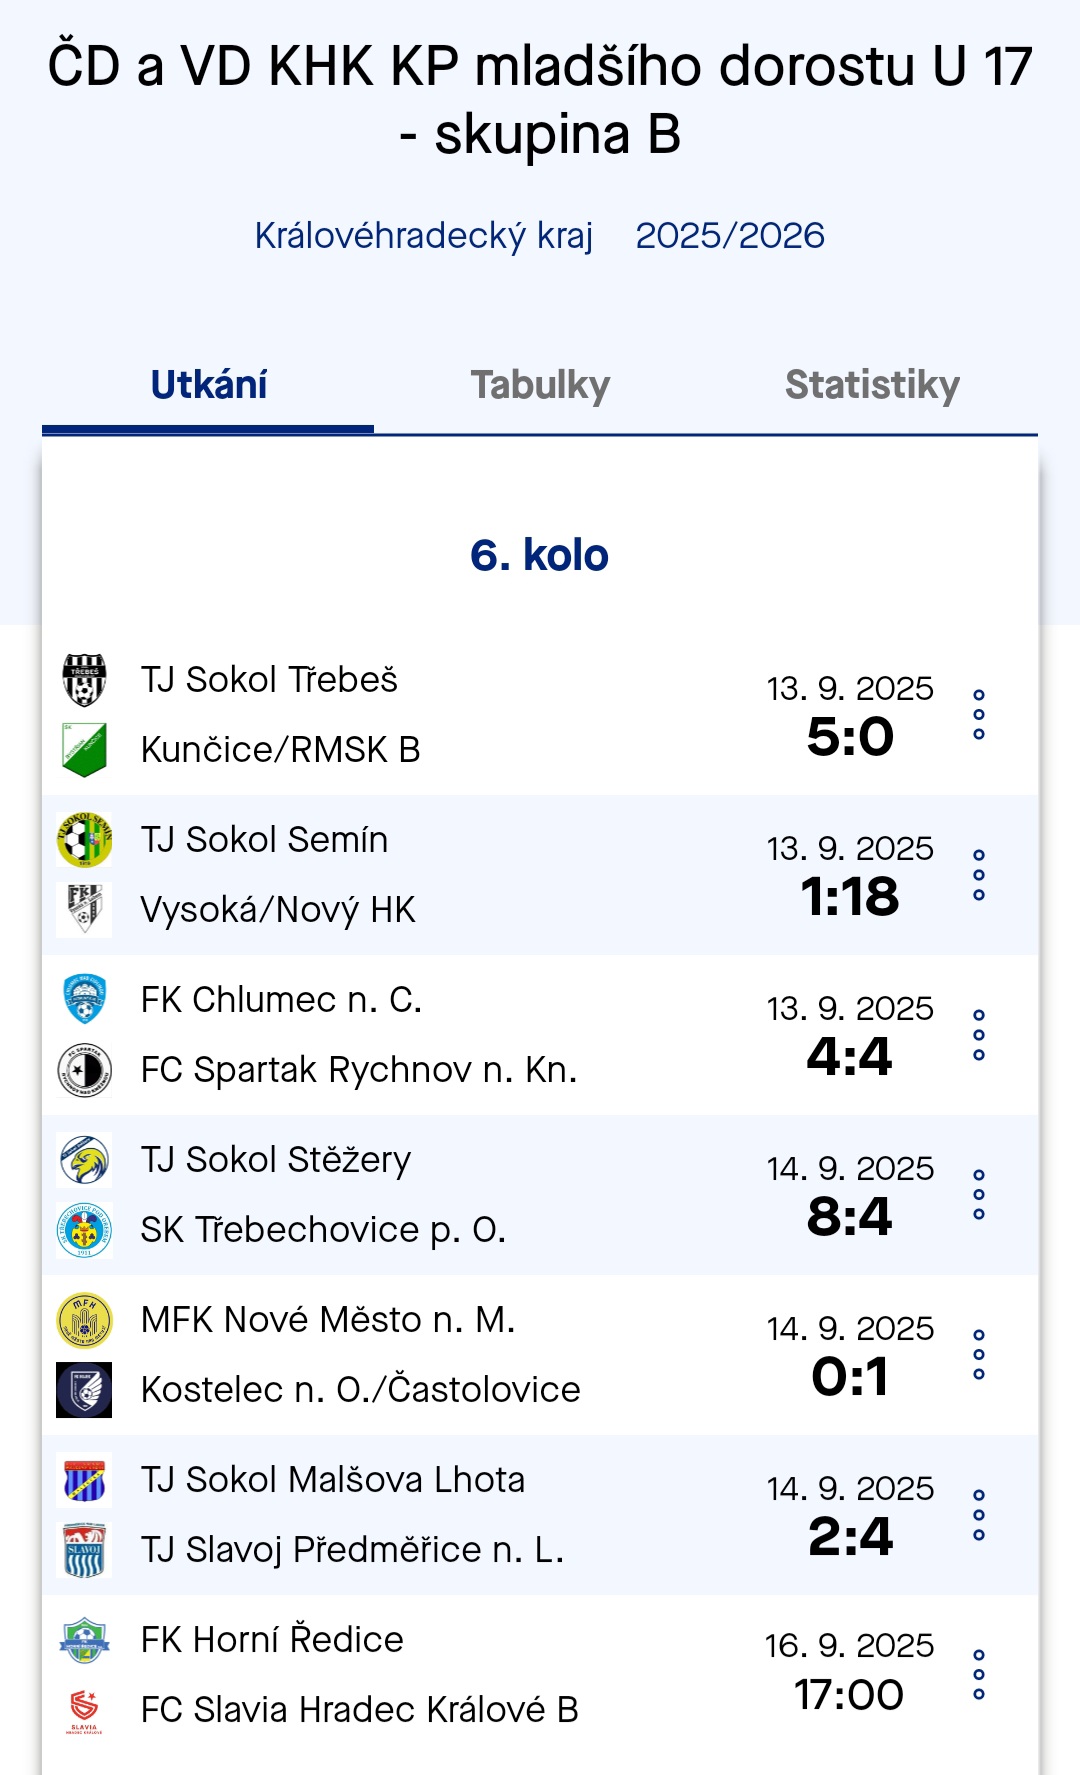Click FC Slavia Hradec Králové B logo
1080x1775 pixels.
tap(84, 1710)
